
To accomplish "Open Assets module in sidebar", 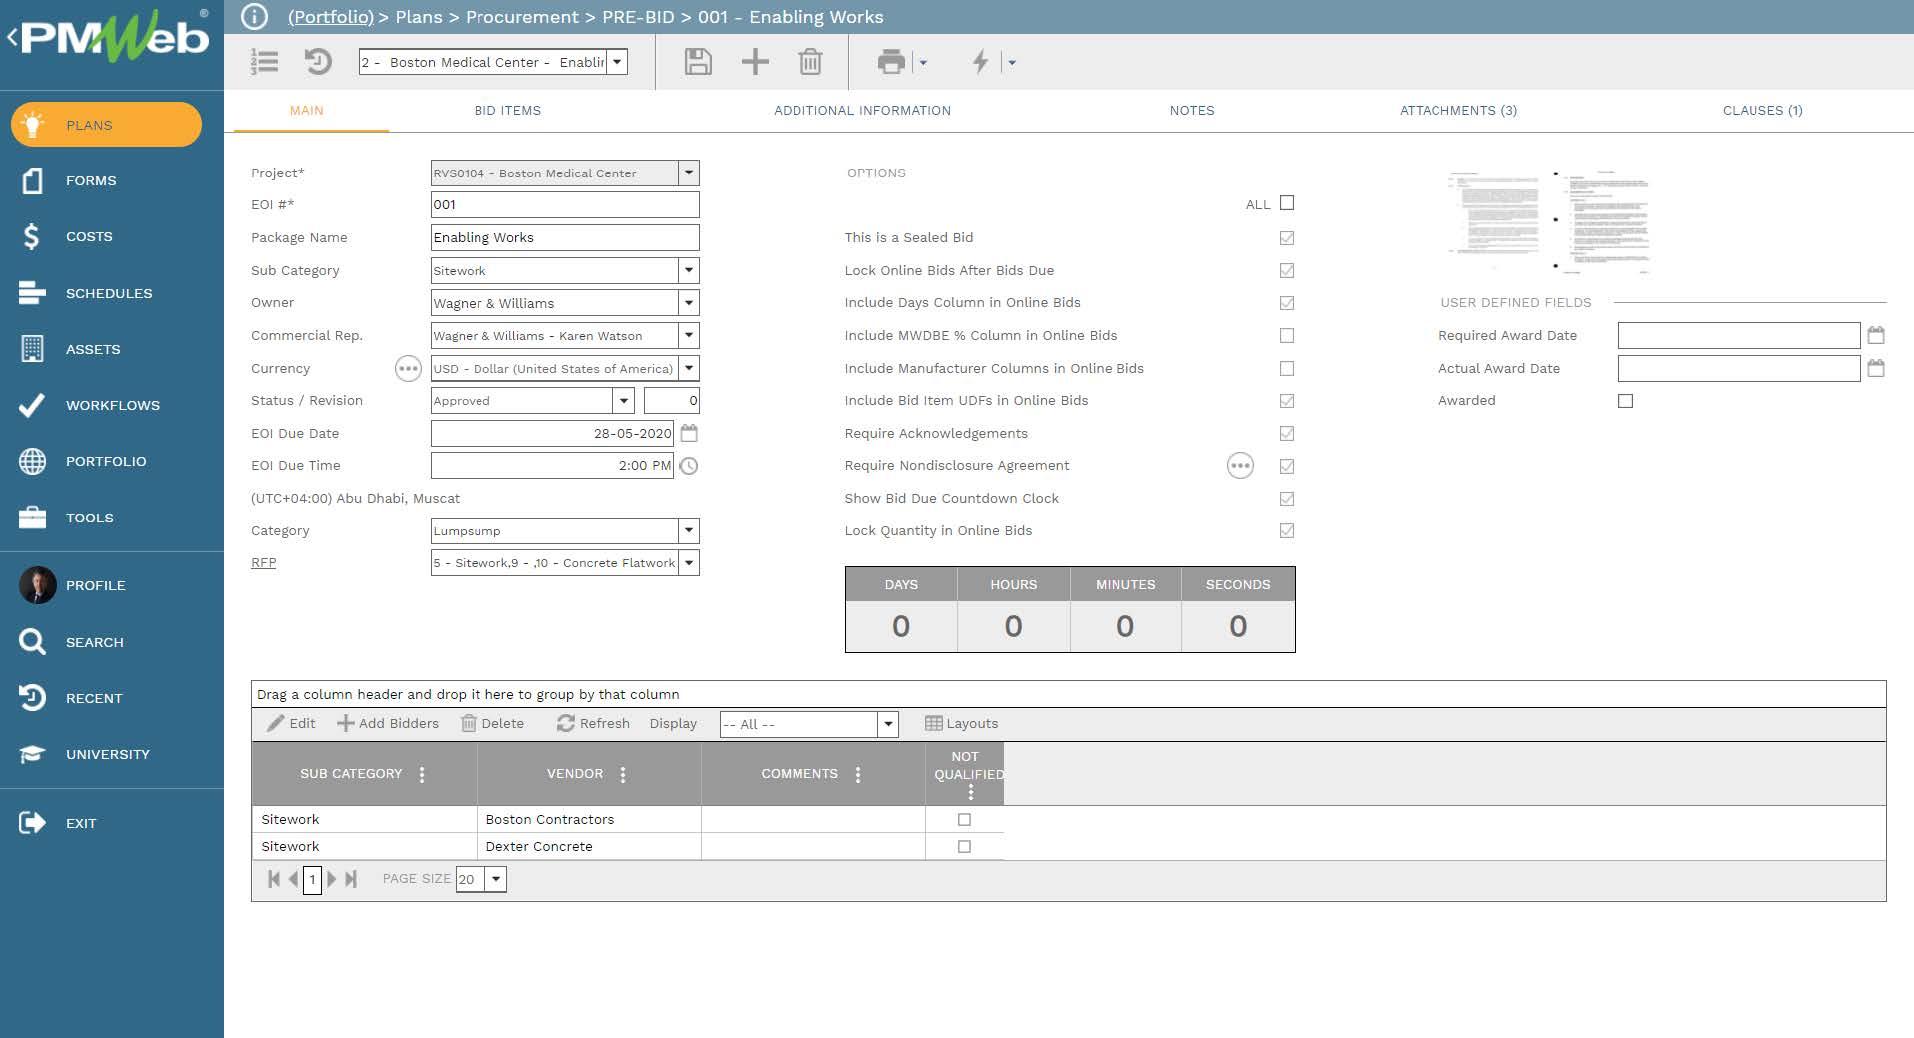I will tap(93, 349).
